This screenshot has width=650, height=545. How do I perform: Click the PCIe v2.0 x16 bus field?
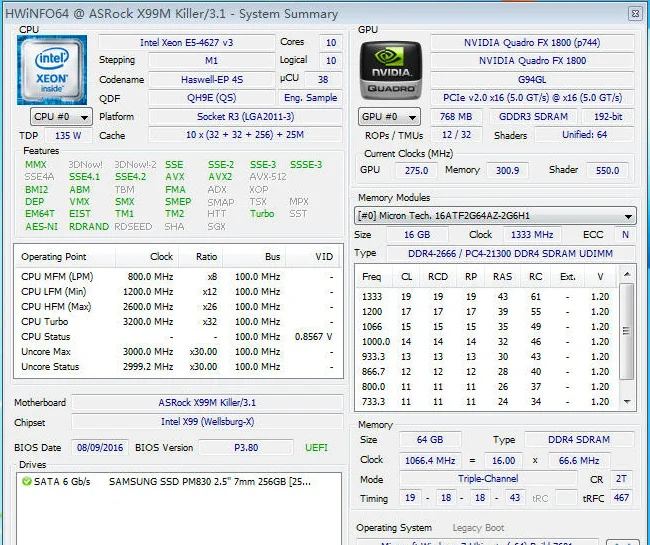pyautogui.click(x=532, y=98)
